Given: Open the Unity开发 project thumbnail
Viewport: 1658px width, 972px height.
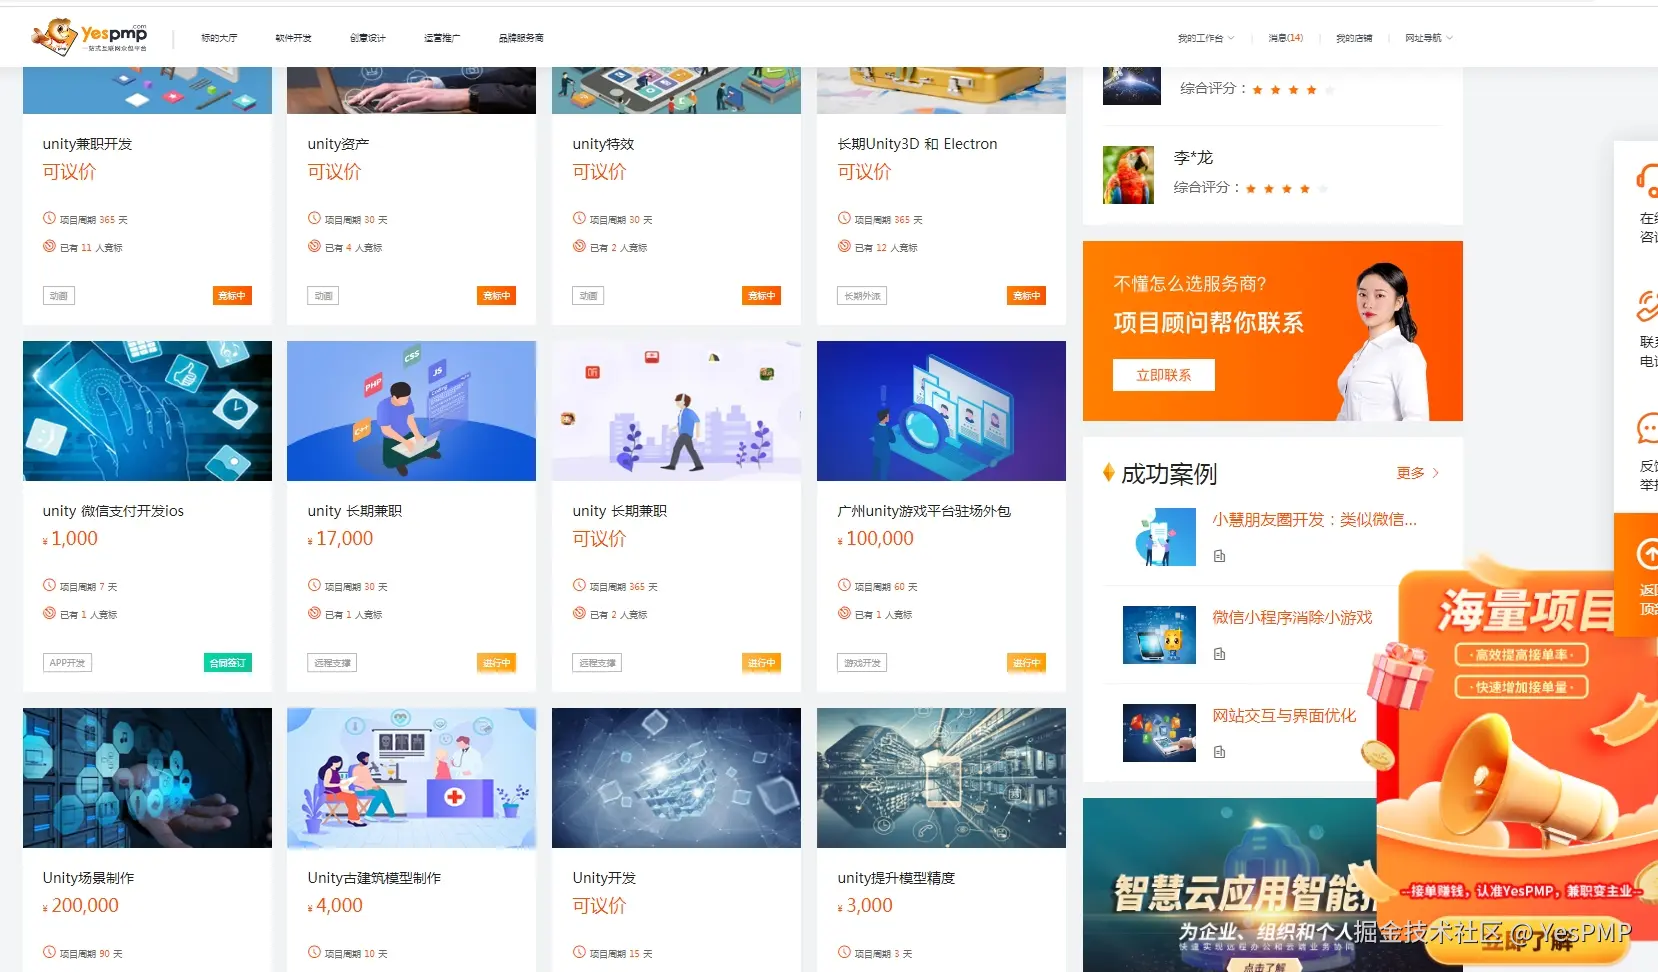Looking at the screenshot, I should click(x=676, y=778).
